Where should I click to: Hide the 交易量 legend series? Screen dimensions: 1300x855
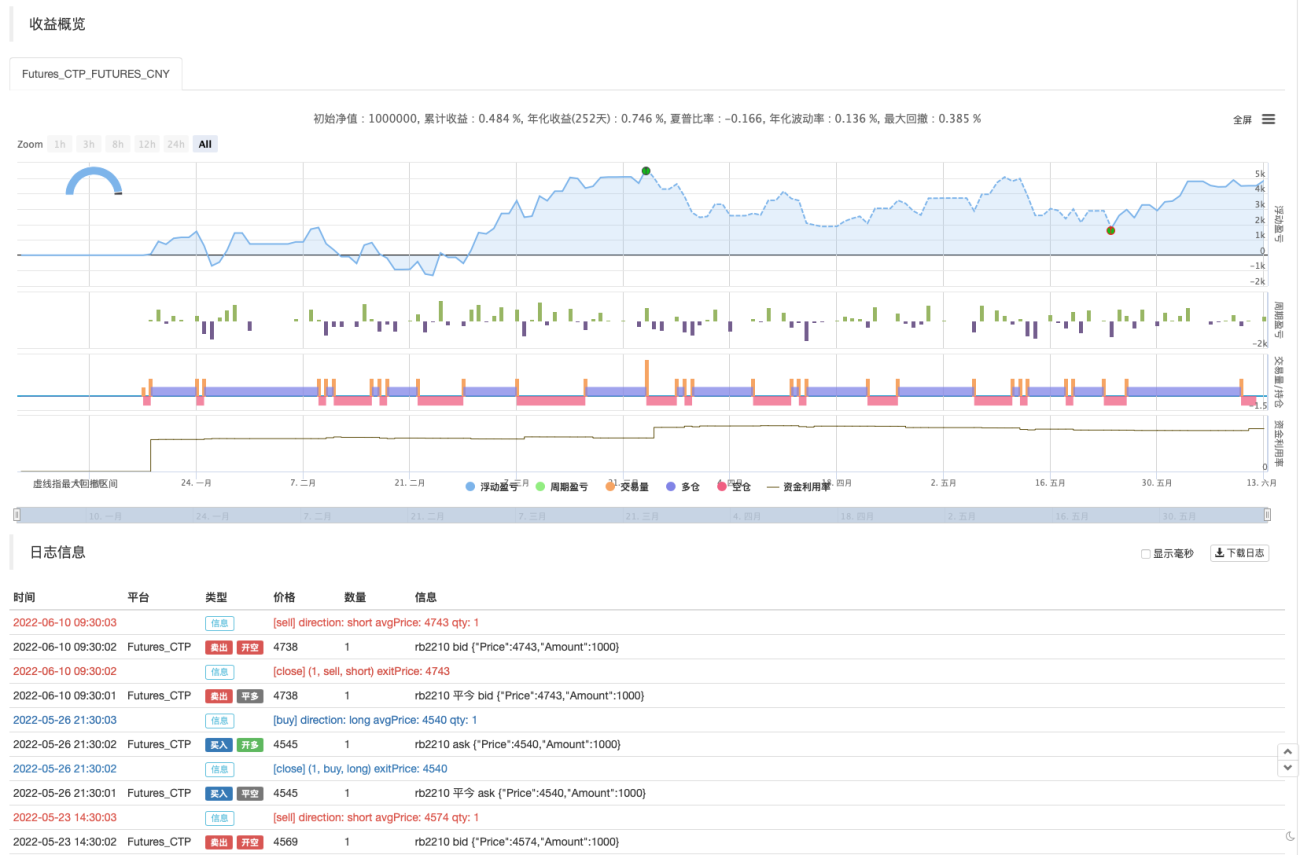pyautogui.click(x=626, y=487)
